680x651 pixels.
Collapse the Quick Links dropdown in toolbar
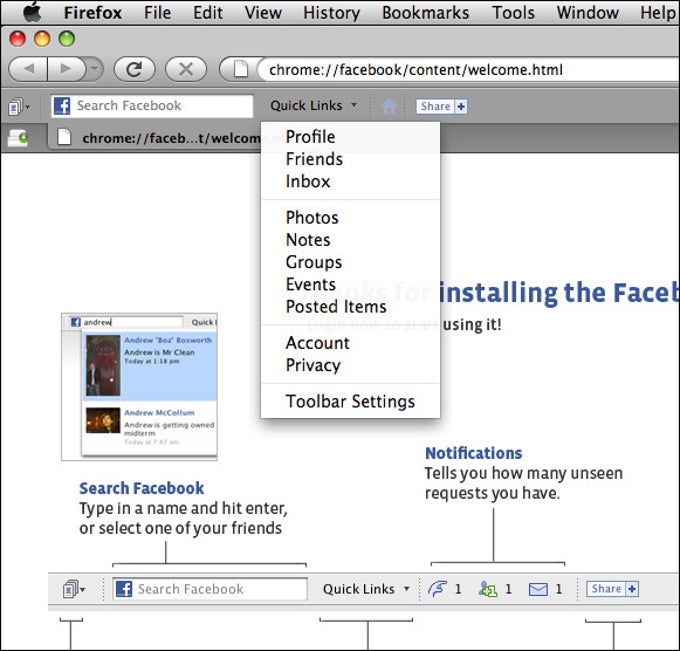314,105
